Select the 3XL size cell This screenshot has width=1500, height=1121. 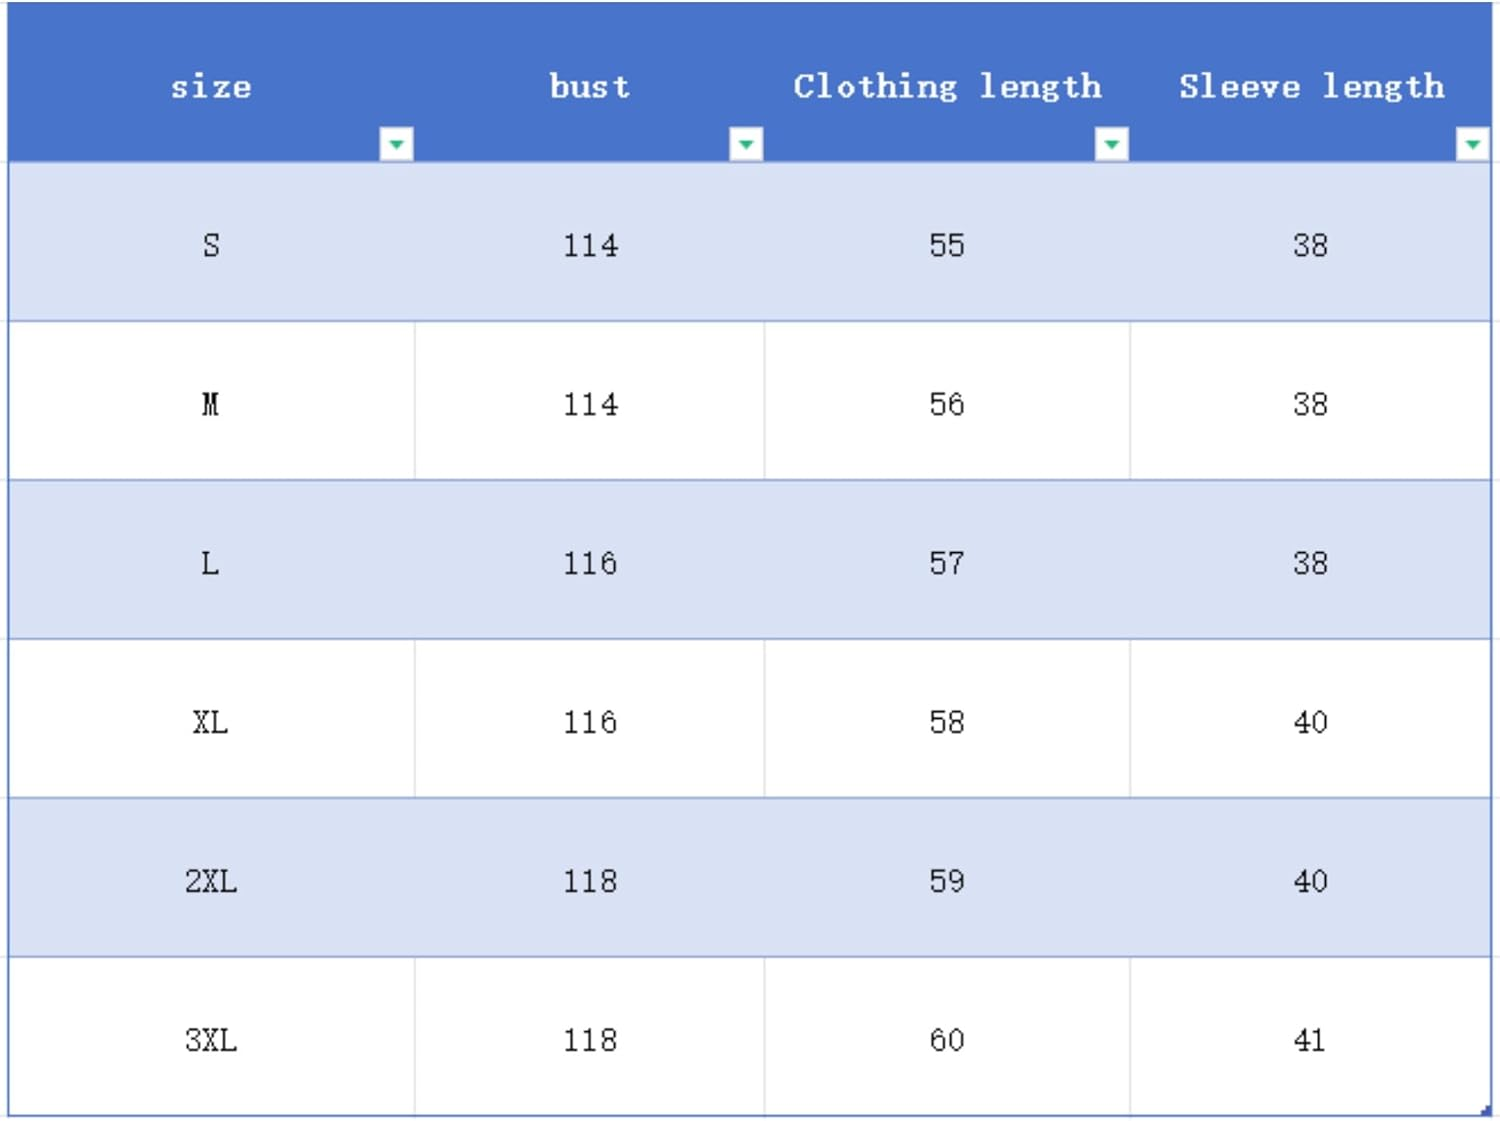(210, 1040)
